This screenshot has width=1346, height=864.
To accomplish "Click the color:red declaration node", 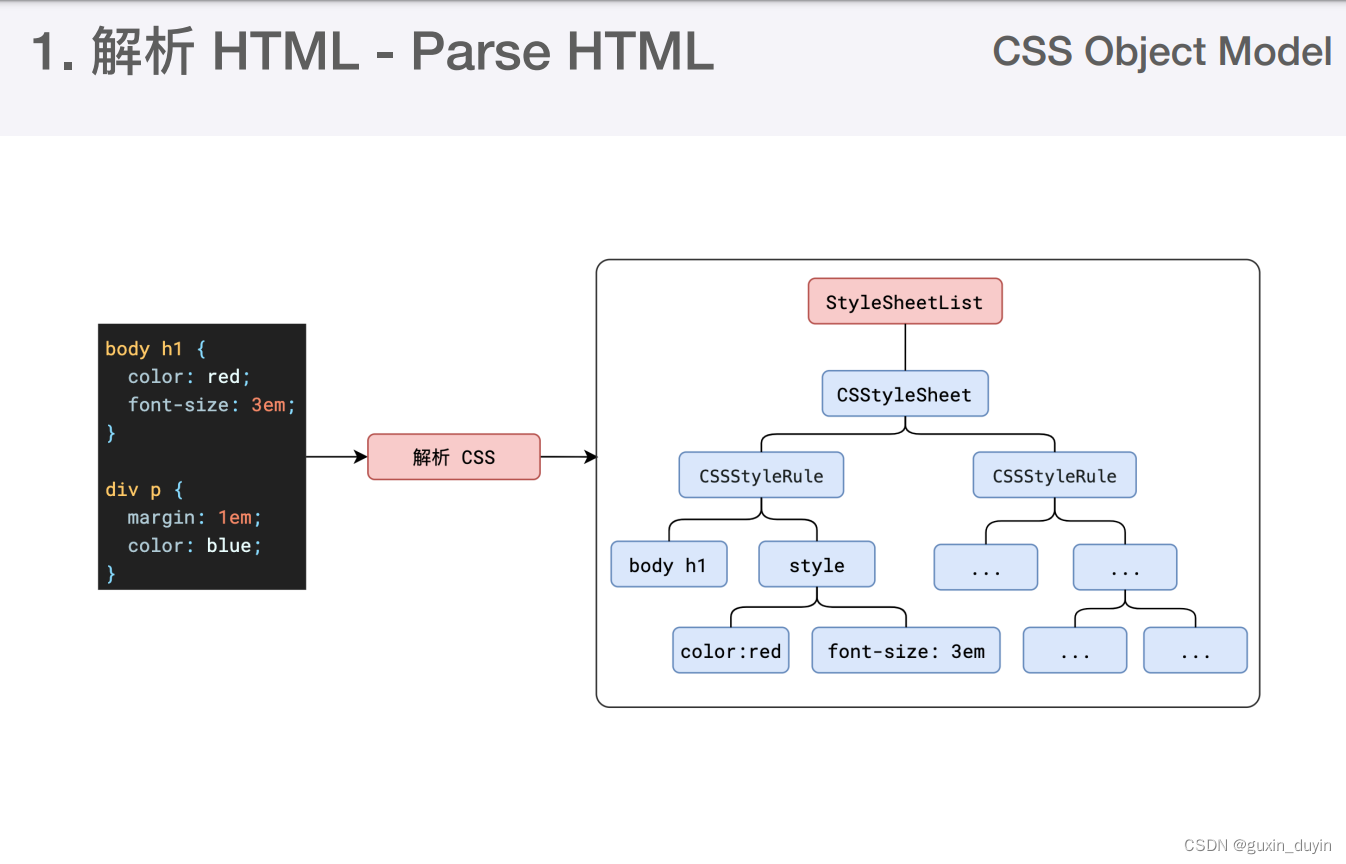I will (731, 651).
